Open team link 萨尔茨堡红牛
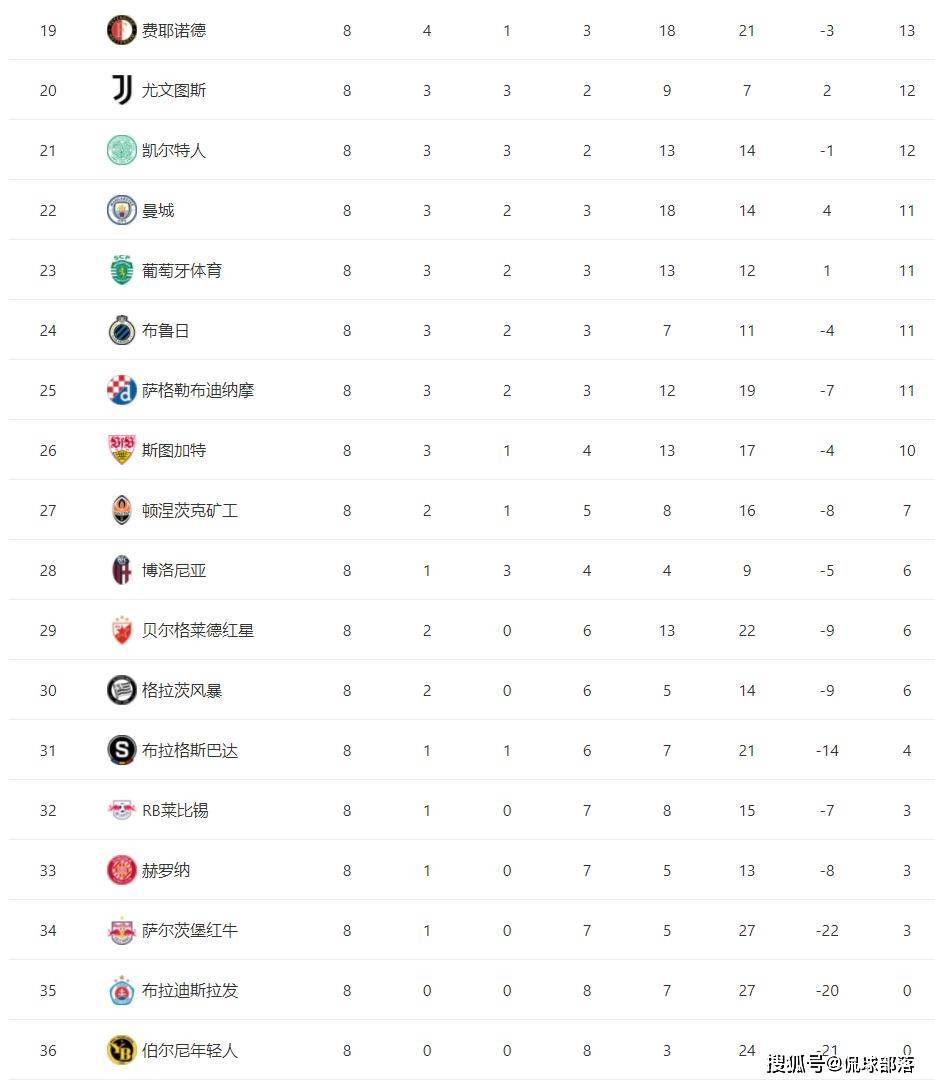Screen dimensions: 935x1084 click(189, 931)
